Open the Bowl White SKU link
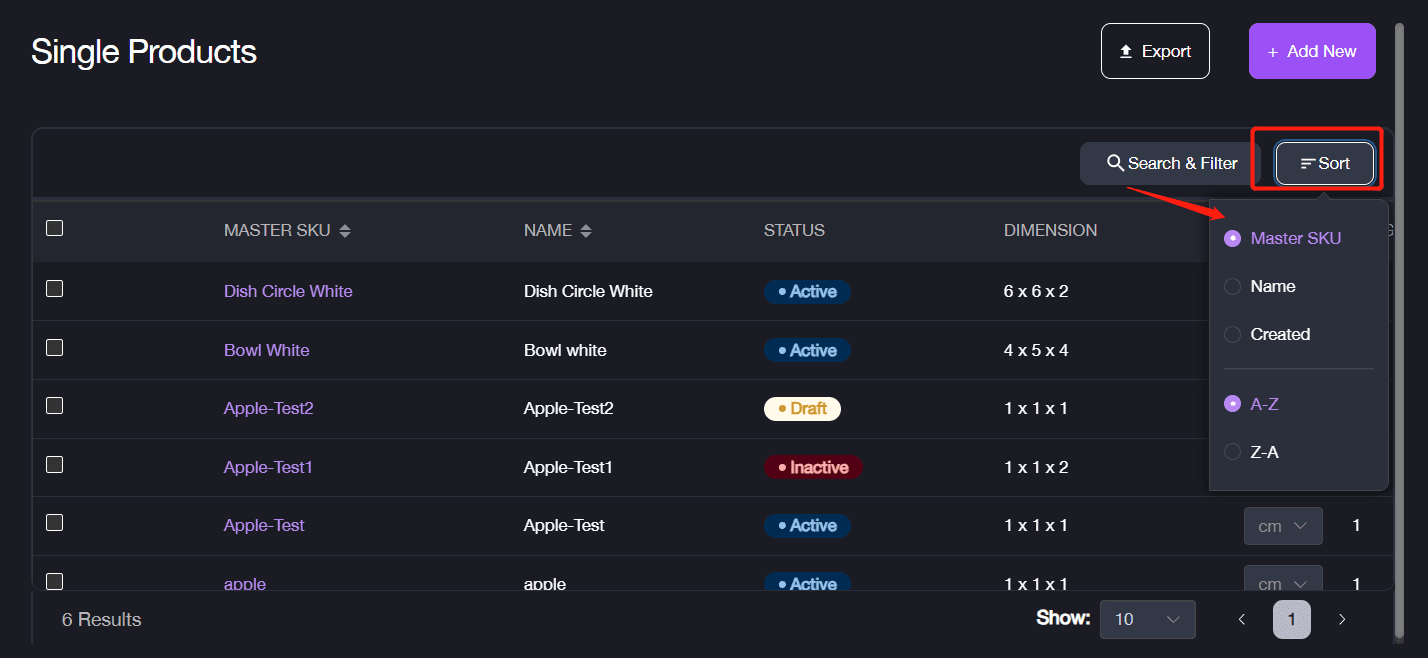Screen dimensions: 1428x658 (x=267, y=350)
